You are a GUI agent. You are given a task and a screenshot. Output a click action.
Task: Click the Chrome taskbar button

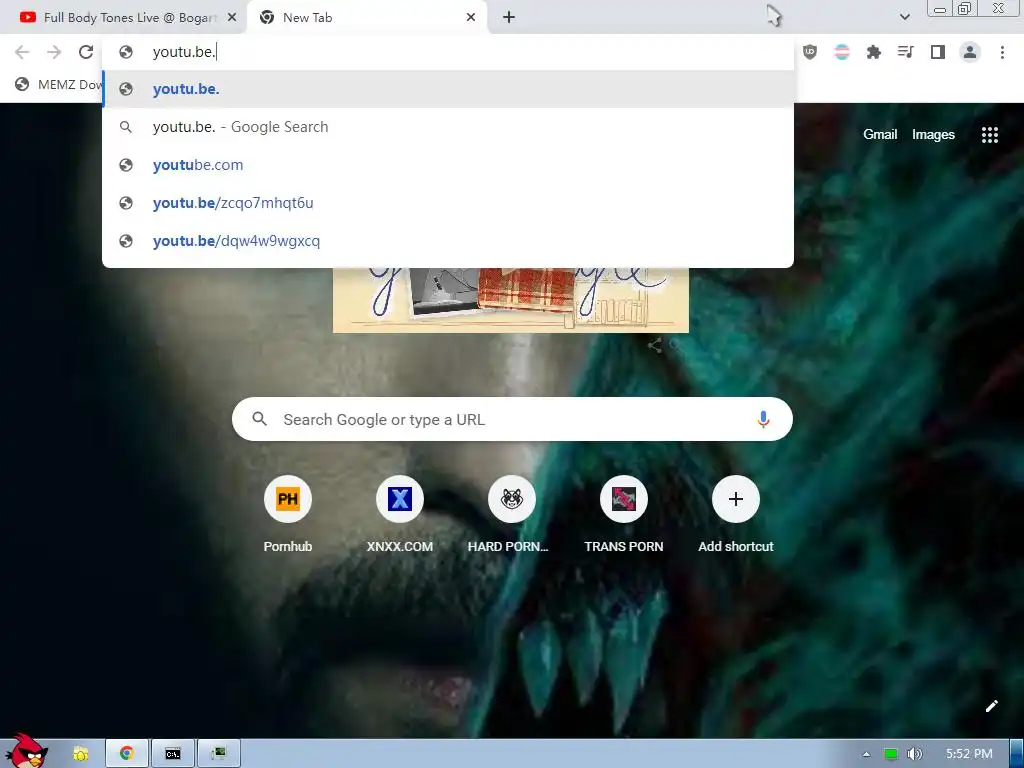tap(127, 754)
